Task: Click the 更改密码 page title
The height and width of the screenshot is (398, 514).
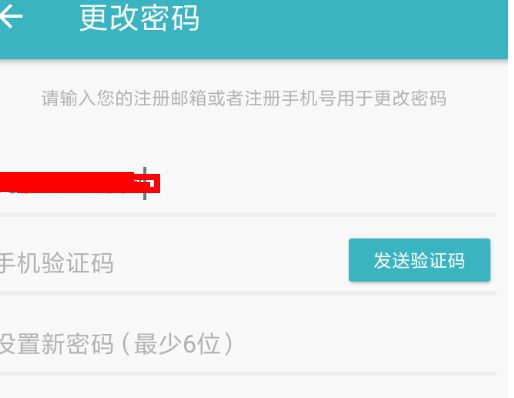Action: point(139,18)
